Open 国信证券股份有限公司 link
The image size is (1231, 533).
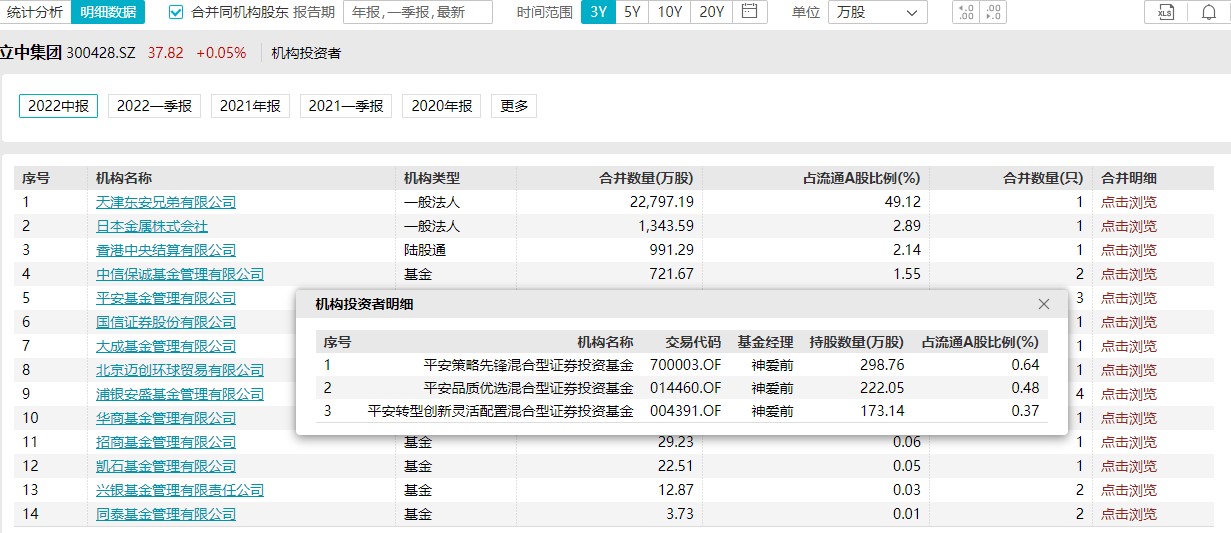(166, 322)
